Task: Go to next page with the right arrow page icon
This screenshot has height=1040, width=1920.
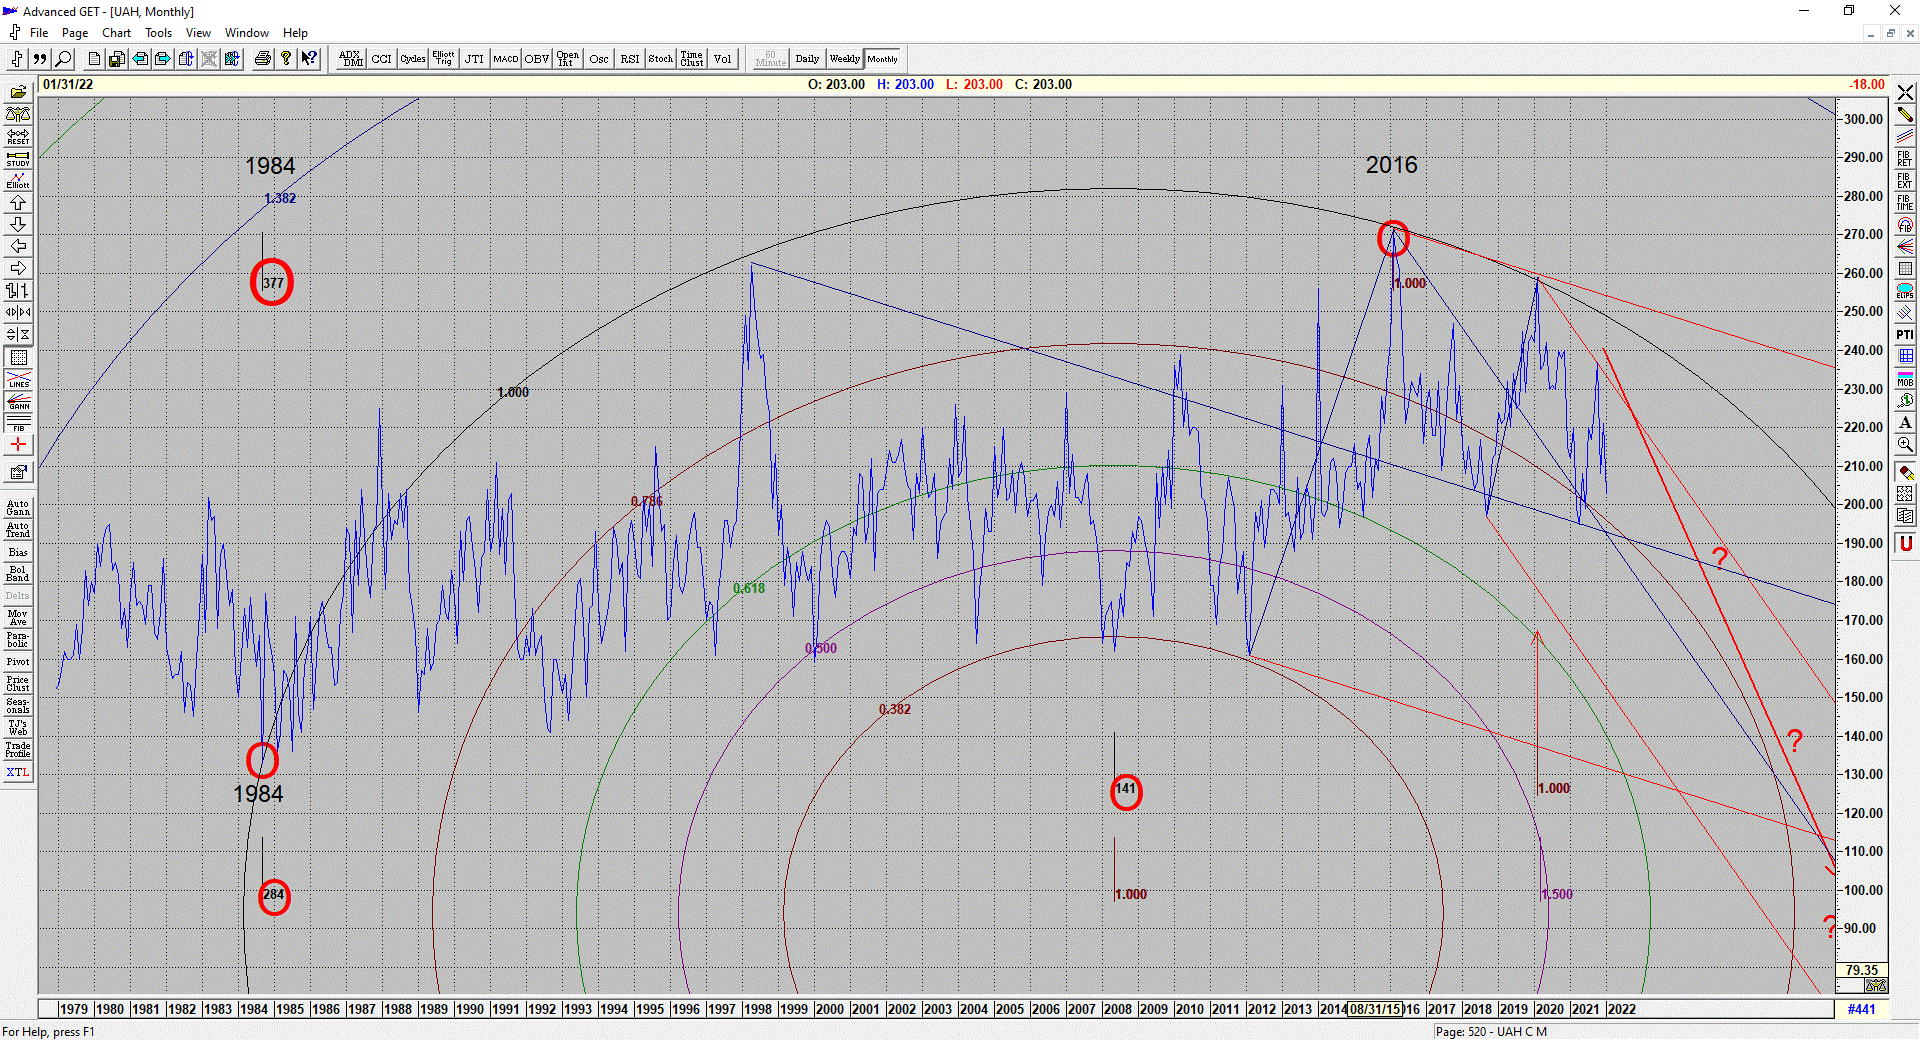Action: tap(163, 59)
